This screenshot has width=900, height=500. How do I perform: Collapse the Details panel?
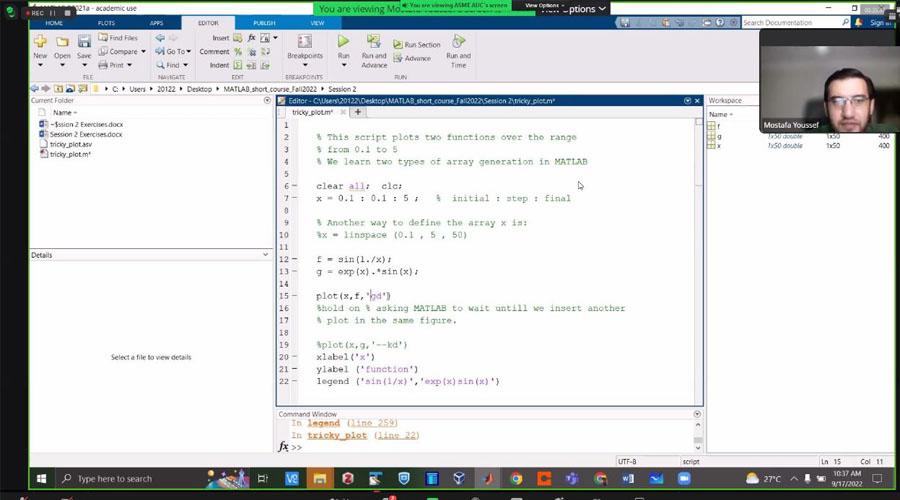click(x=265, y=255)
